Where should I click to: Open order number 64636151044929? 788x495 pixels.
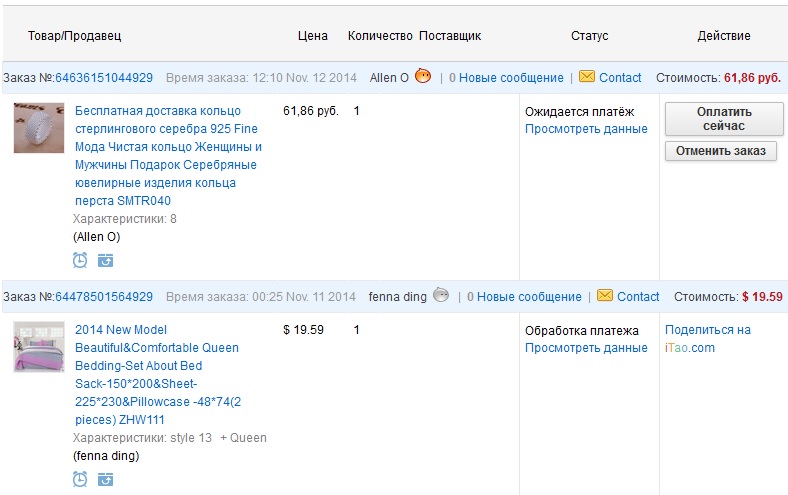point(104,77)
